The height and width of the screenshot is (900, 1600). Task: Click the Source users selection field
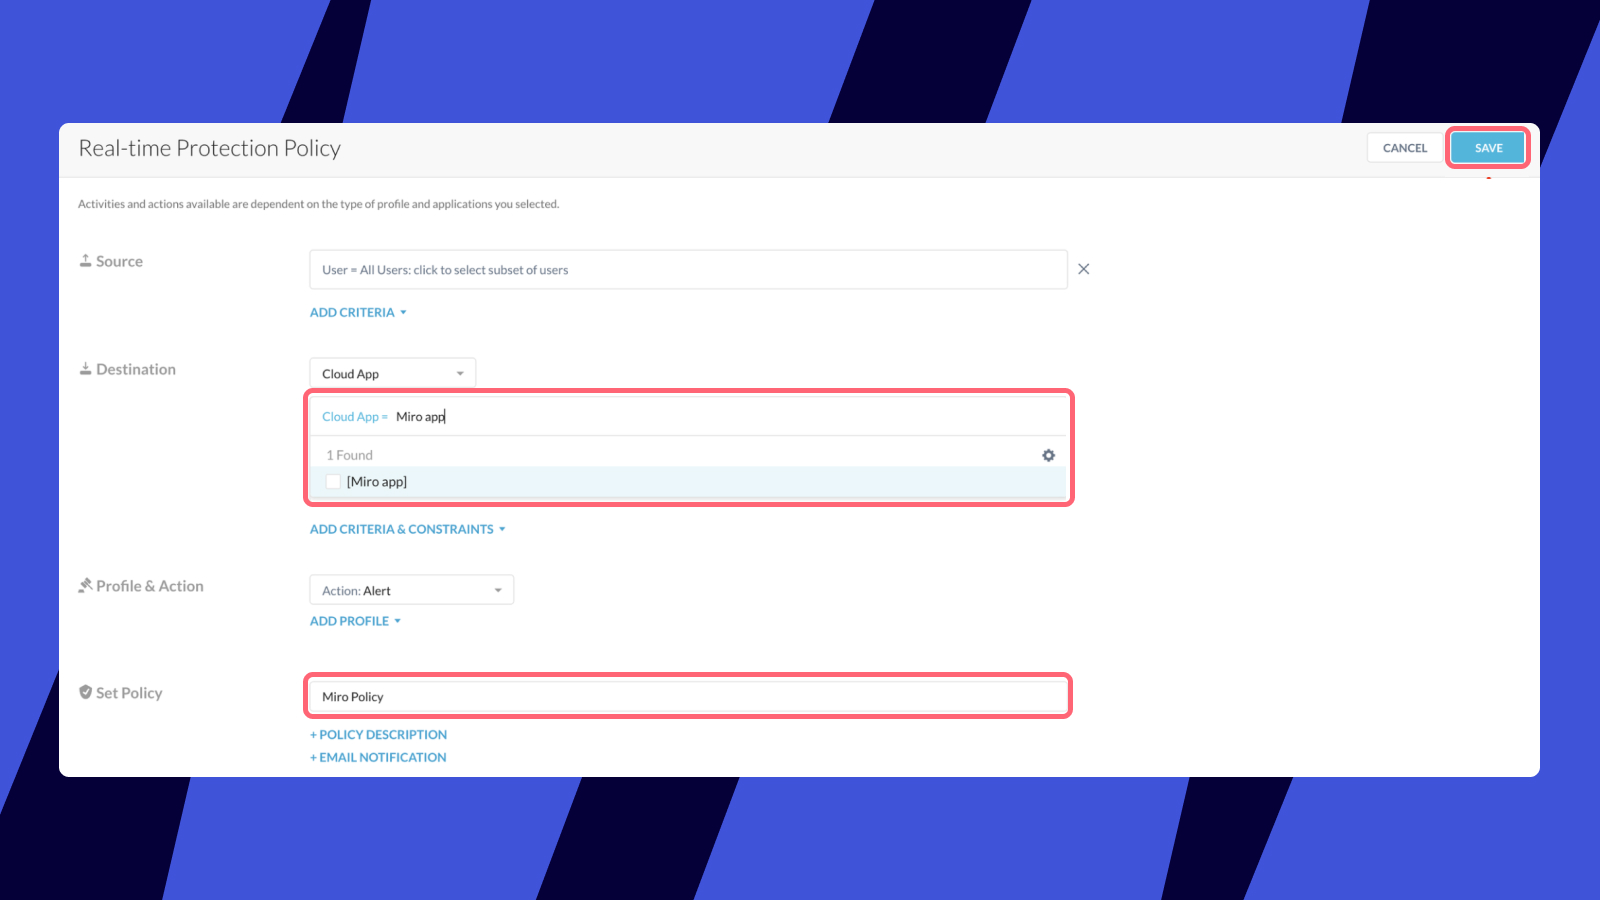[x=688, y=270]
